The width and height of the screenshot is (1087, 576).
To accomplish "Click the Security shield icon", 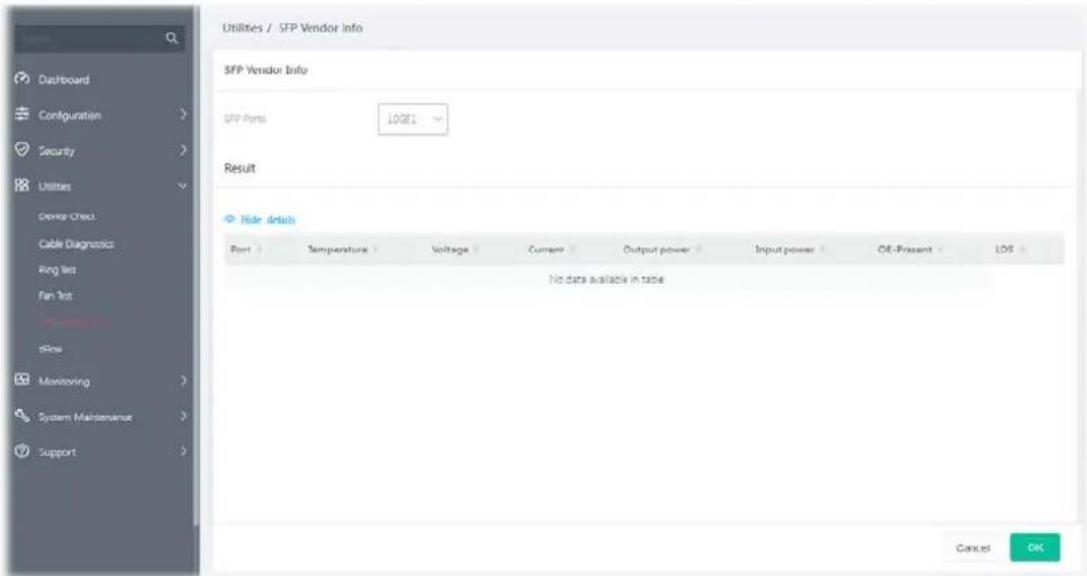I will 22,149.
